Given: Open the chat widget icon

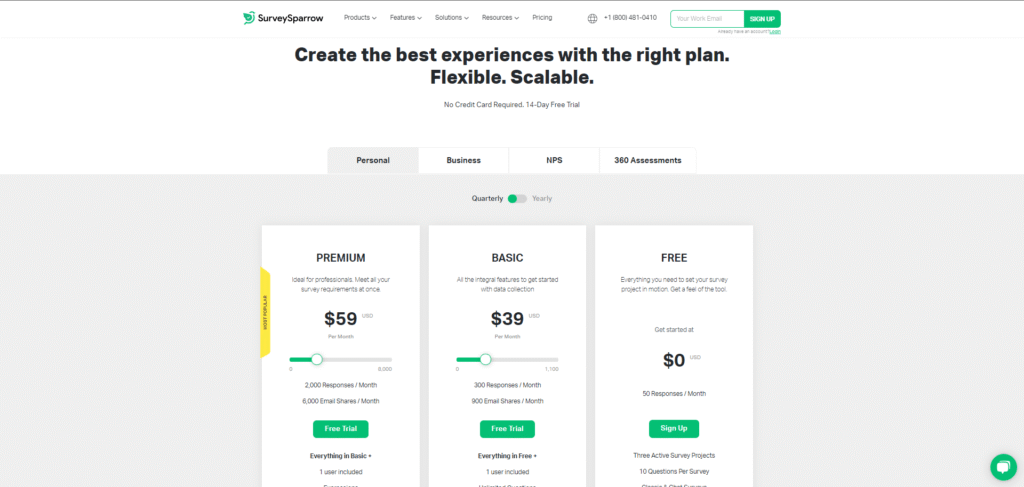Looking at the screenshot, I should [1003, 467].
